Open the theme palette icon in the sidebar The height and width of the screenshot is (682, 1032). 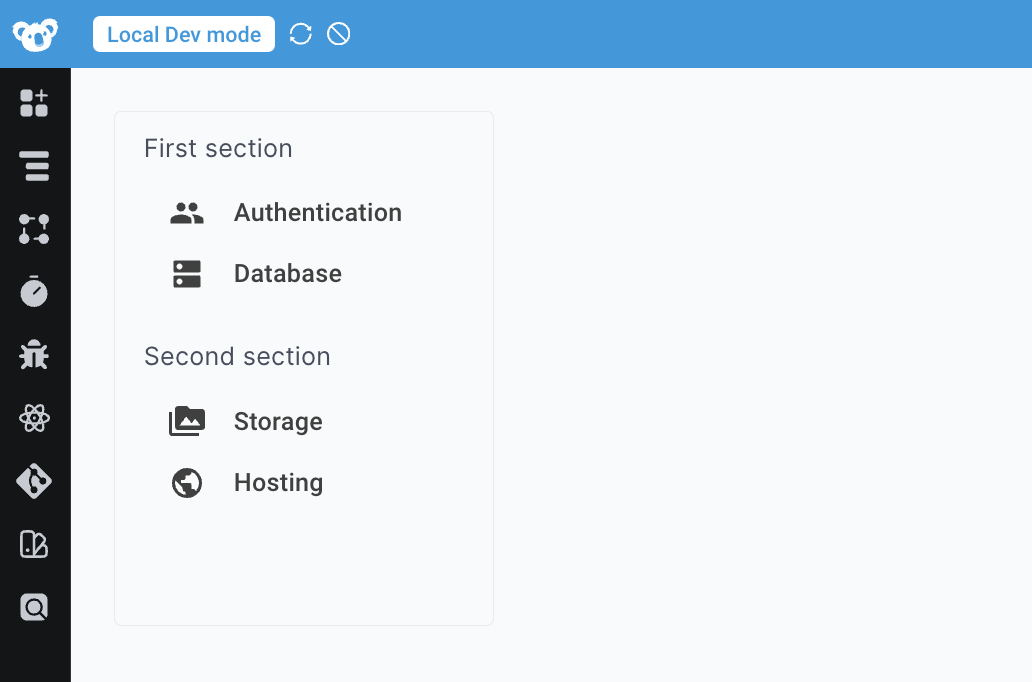click(35, 544)
